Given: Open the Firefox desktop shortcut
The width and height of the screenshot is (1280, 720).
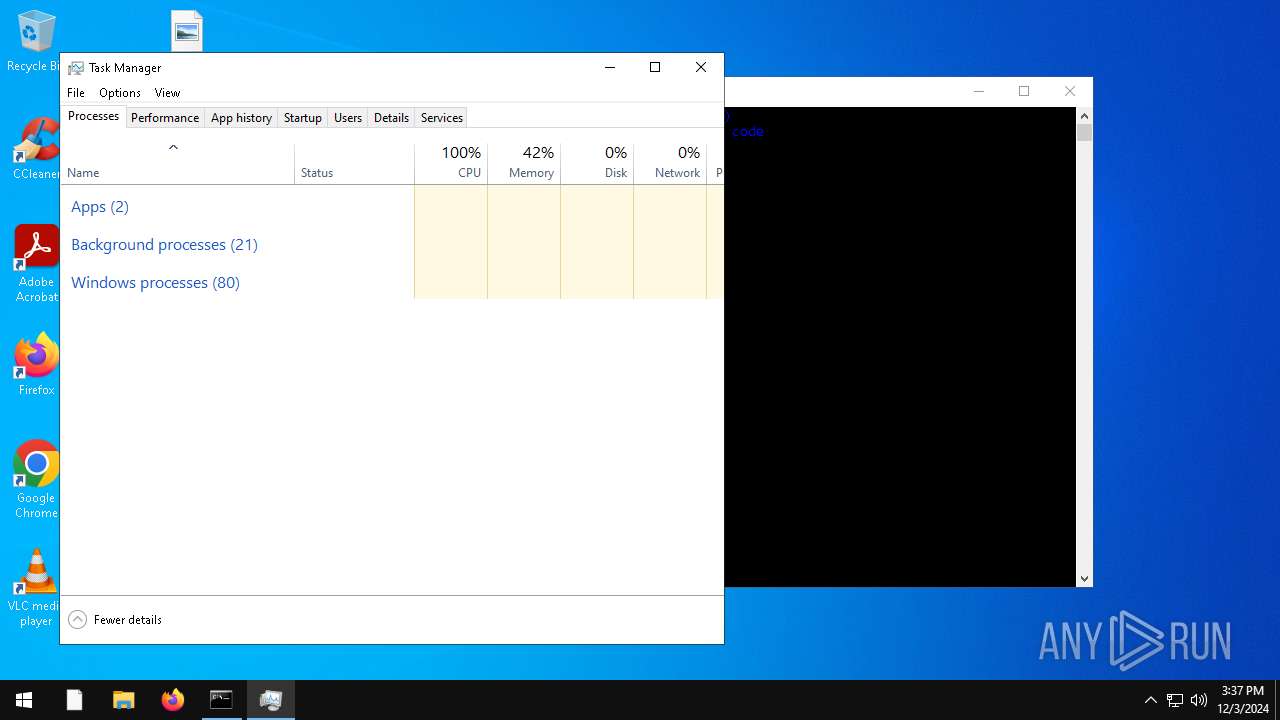Looking at the screenshot, I should tap(36, 364).
